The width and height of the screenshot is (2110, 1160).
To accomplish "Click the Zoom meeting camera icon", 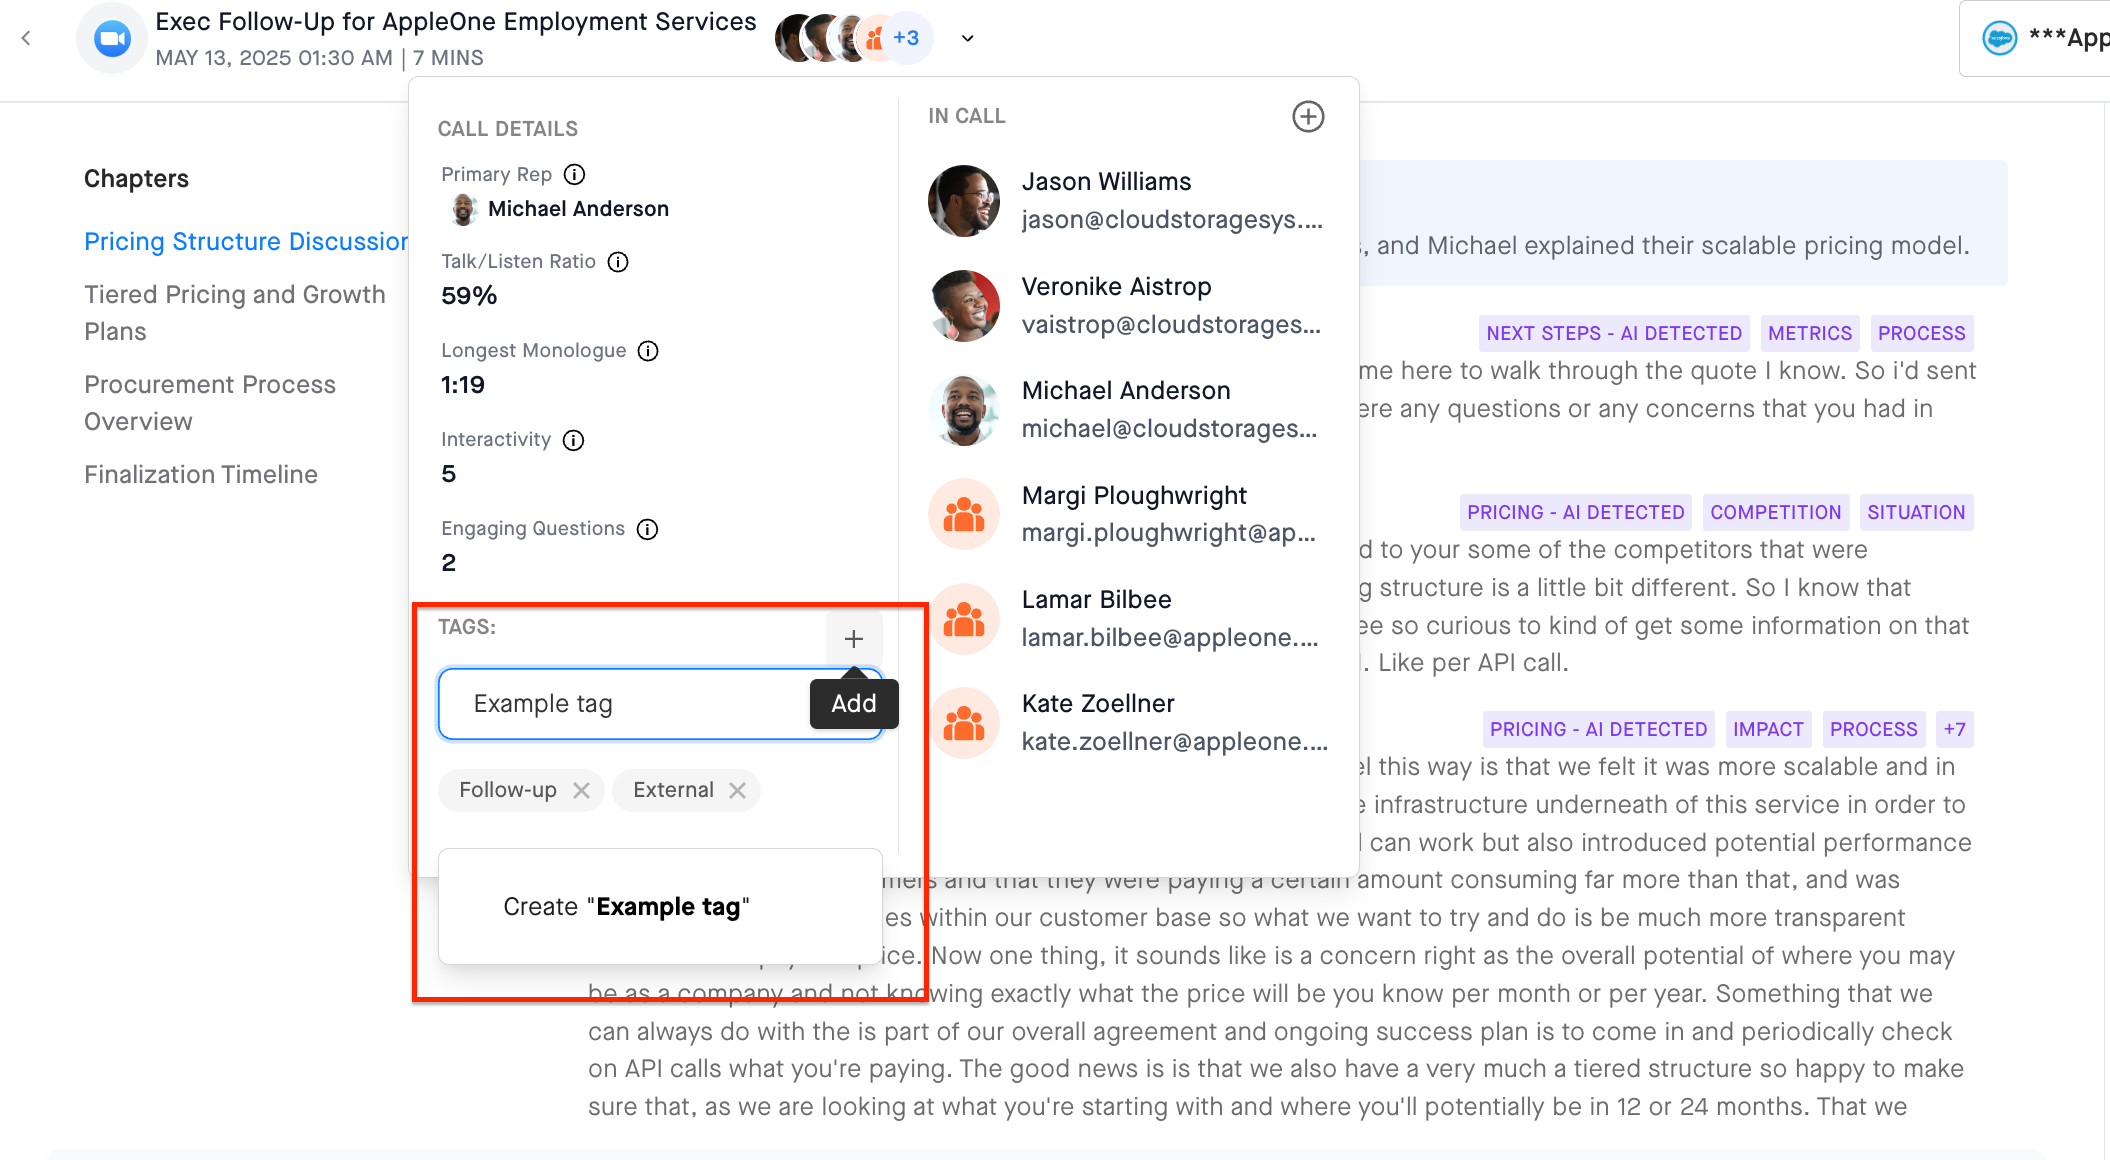I will 112,38.
